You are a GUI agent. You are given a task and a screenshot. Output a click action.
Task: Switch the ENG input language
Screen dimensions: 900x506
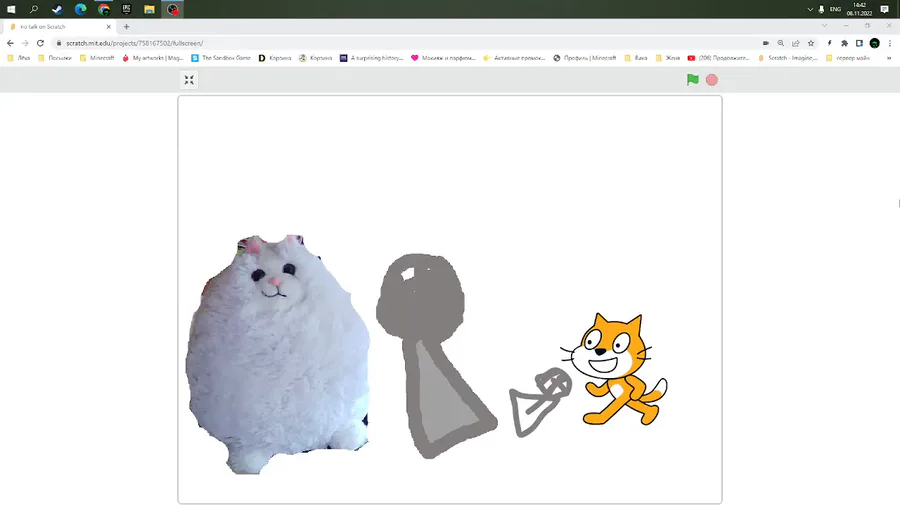835,9
